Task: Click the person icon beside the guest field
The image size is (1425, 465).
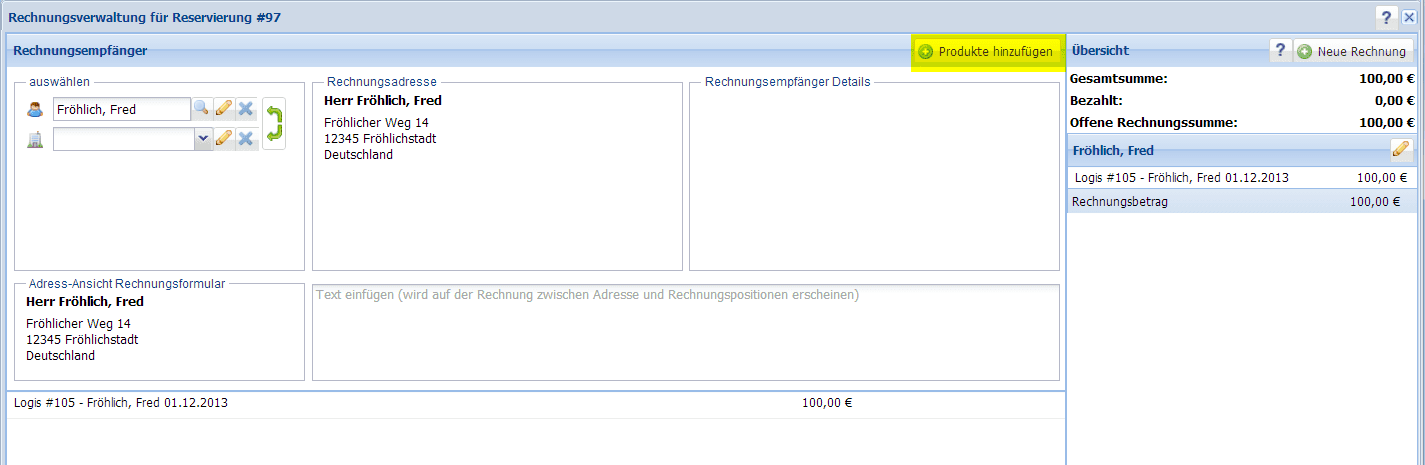Action: pyautogui.click(x=36, y=109)
